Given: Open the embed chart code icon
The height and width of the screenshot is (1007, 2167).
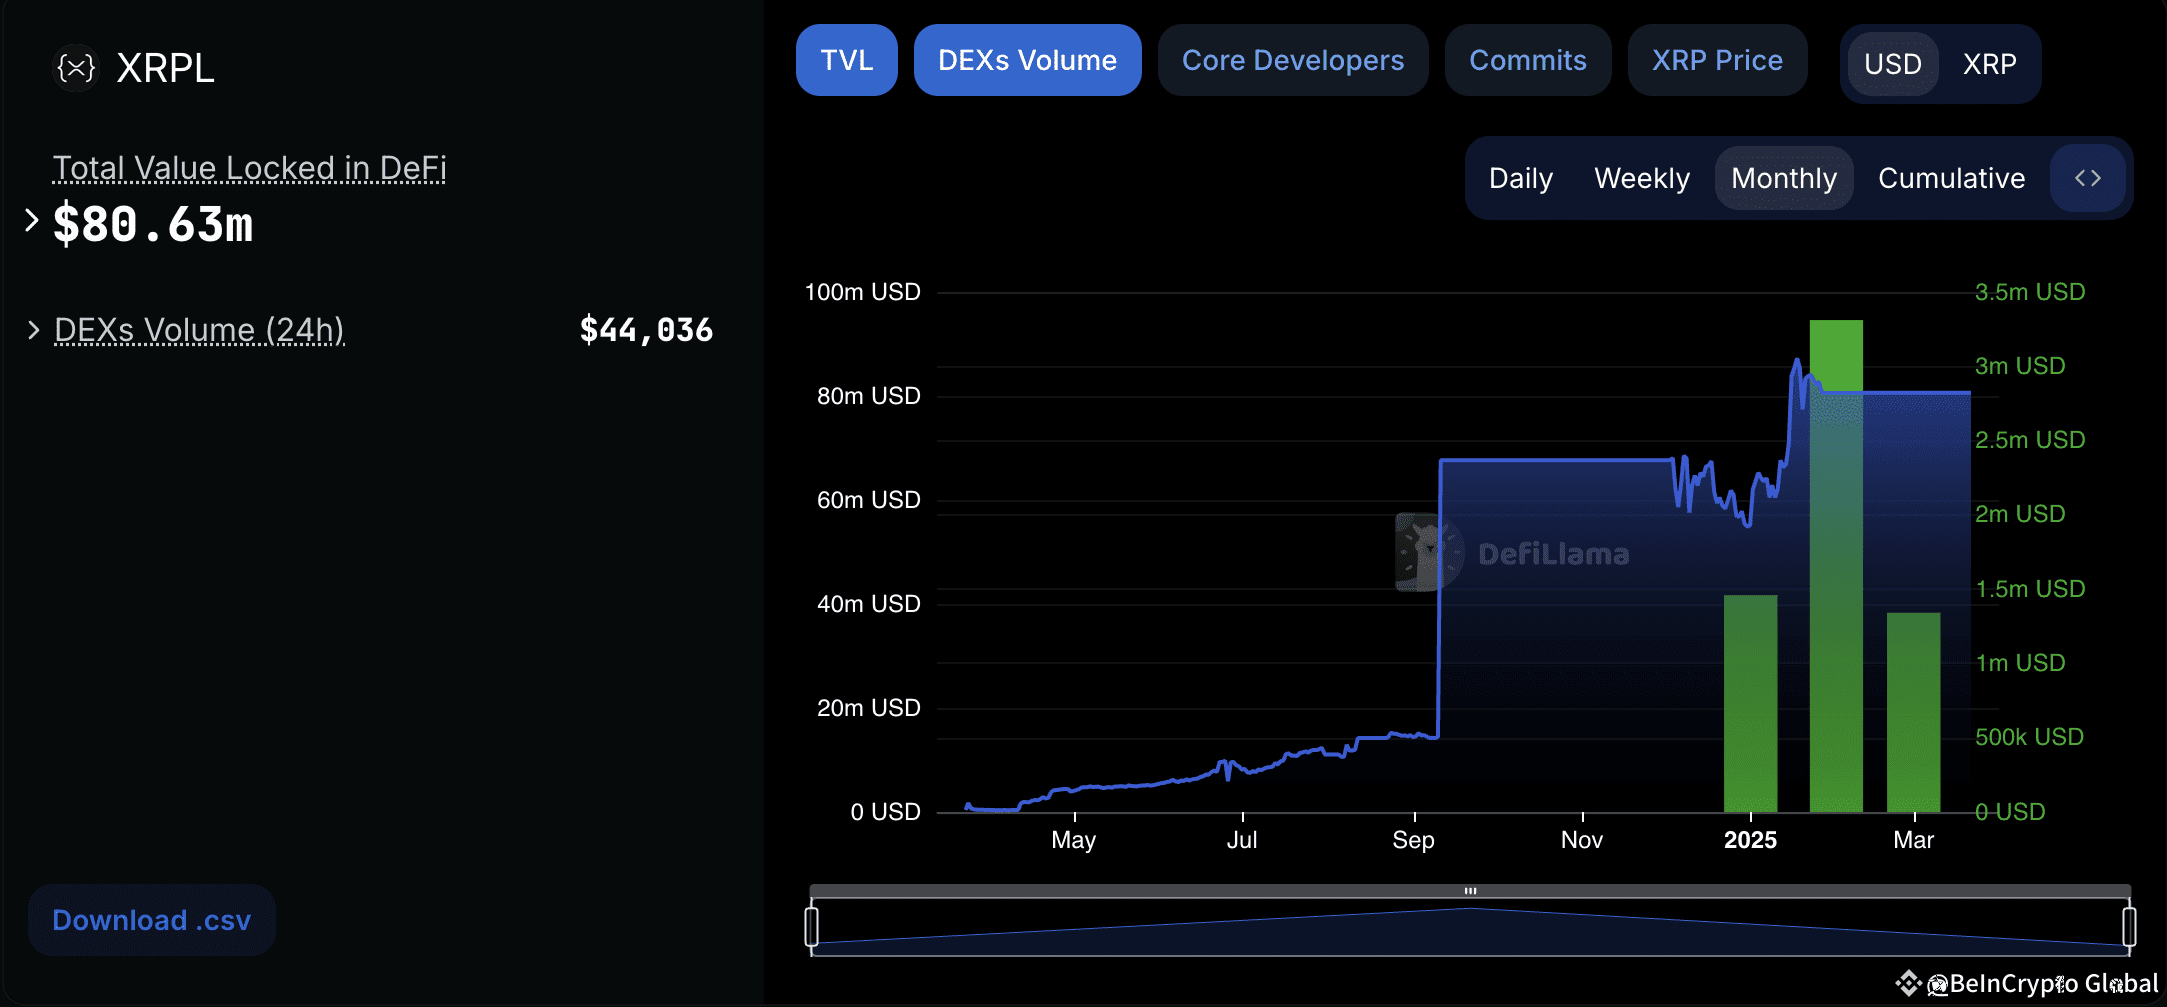Looking at the screenshot, I should pos(2087,177).
